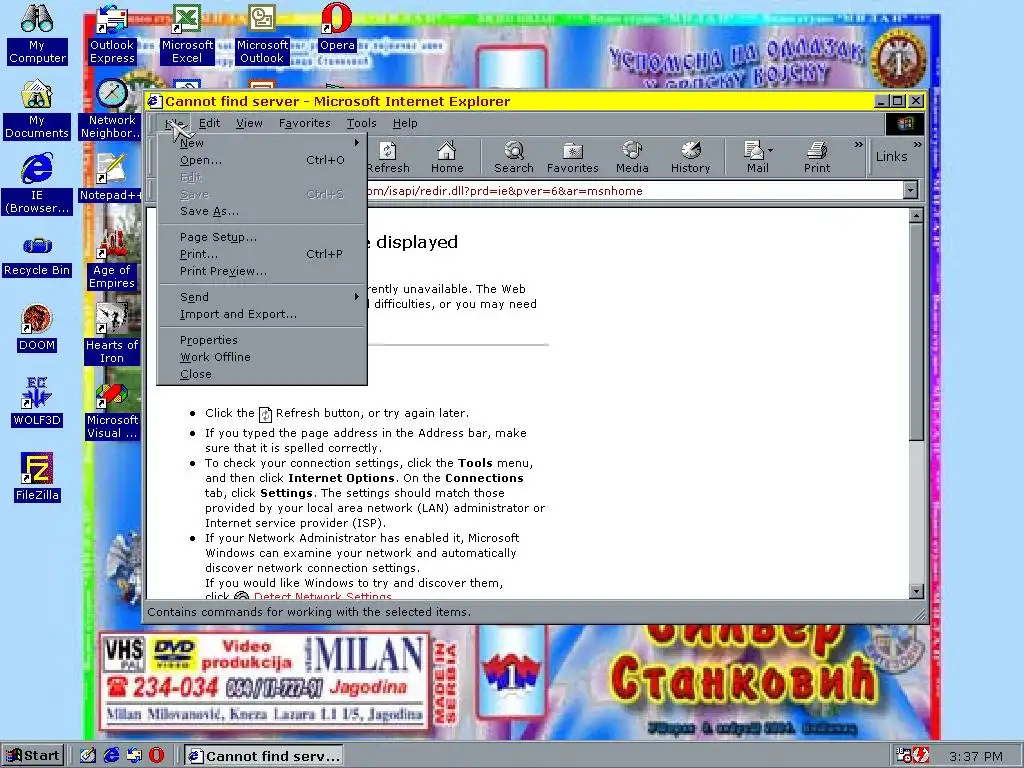Viewport: 1024px width, 768px height.
Task: Expand the address bar dropdown
Action: coord(910,191)
